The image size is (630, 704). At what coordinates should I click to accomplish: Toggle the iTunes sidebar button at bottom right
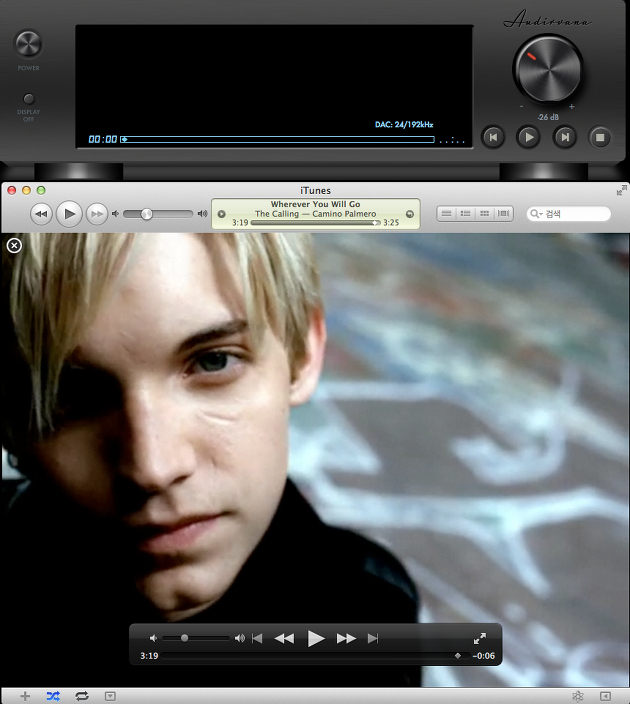tap(605, 696)
